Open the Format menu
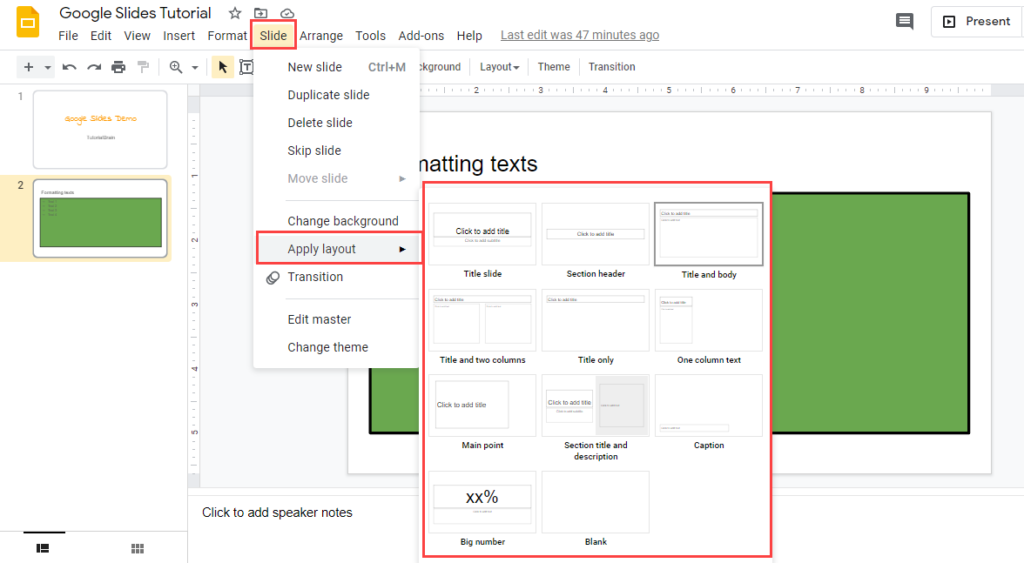The image size is (1024, 563). [227, 36]
